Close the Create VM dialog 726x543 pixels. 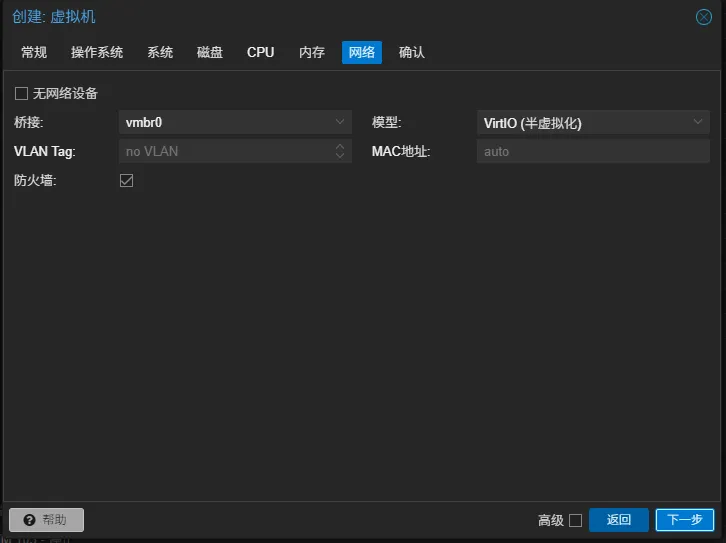coord(703,17)
